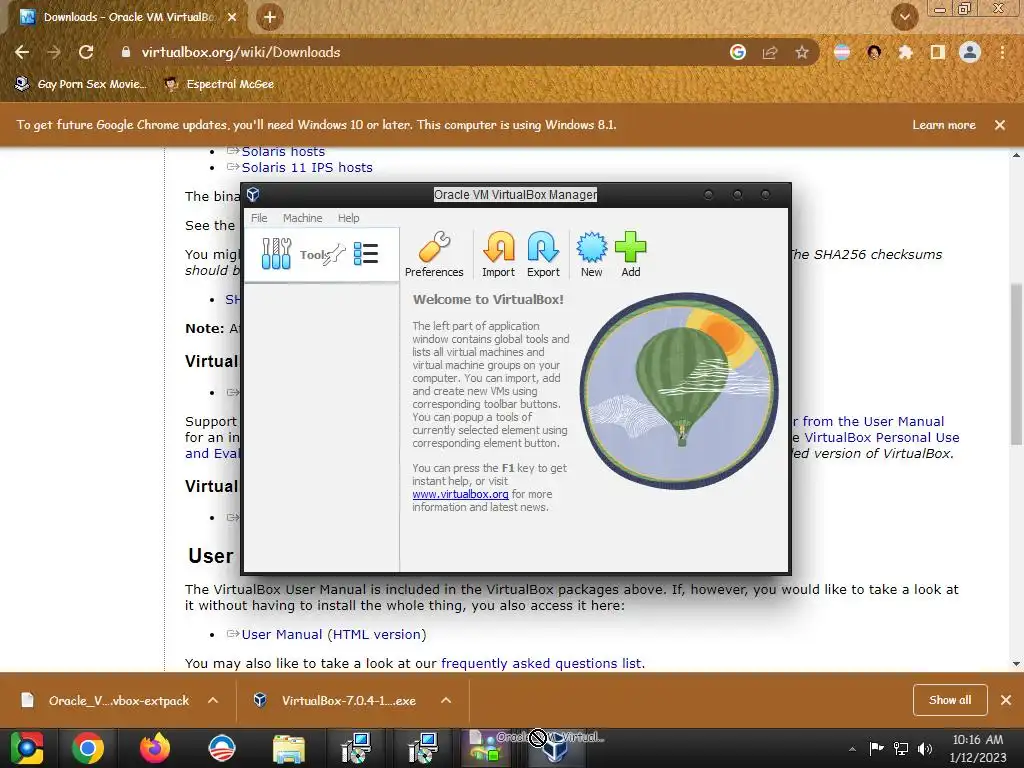
Task: Close the downloads bar
Action: [1006, 700]
